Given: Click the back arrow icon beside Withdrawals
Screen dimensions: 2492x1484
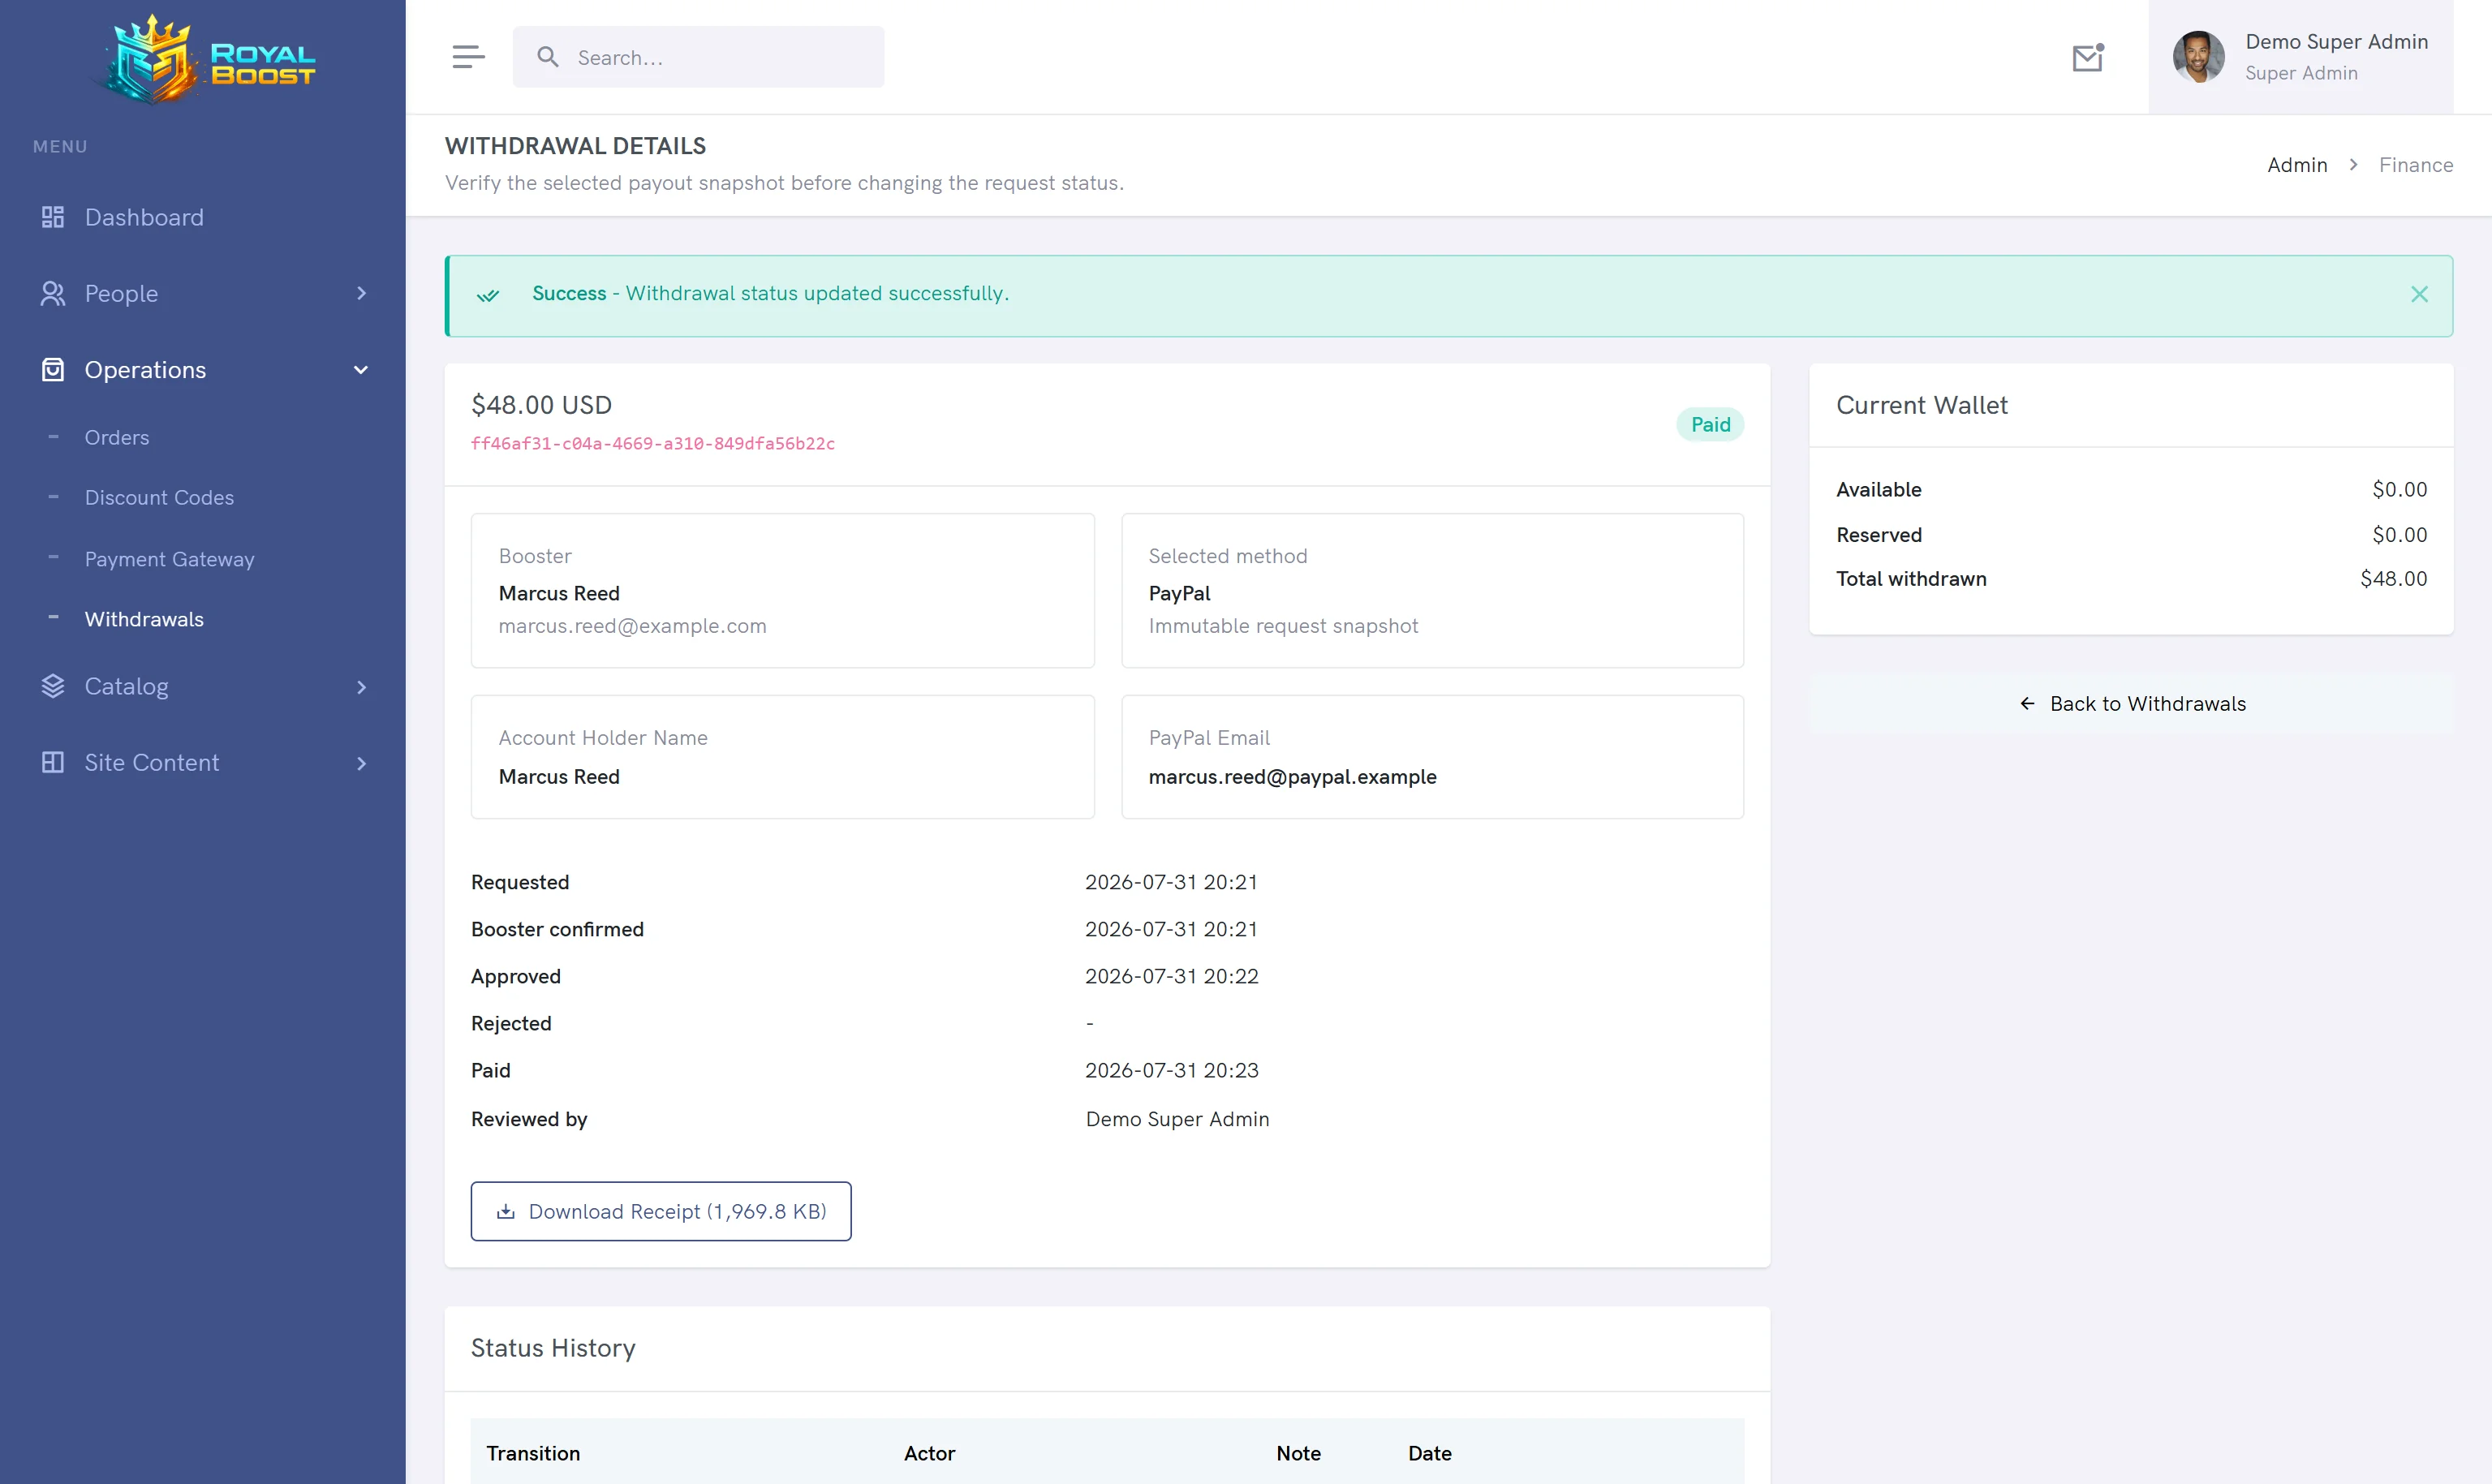Looking at the screenshot, I should 2027,704.
